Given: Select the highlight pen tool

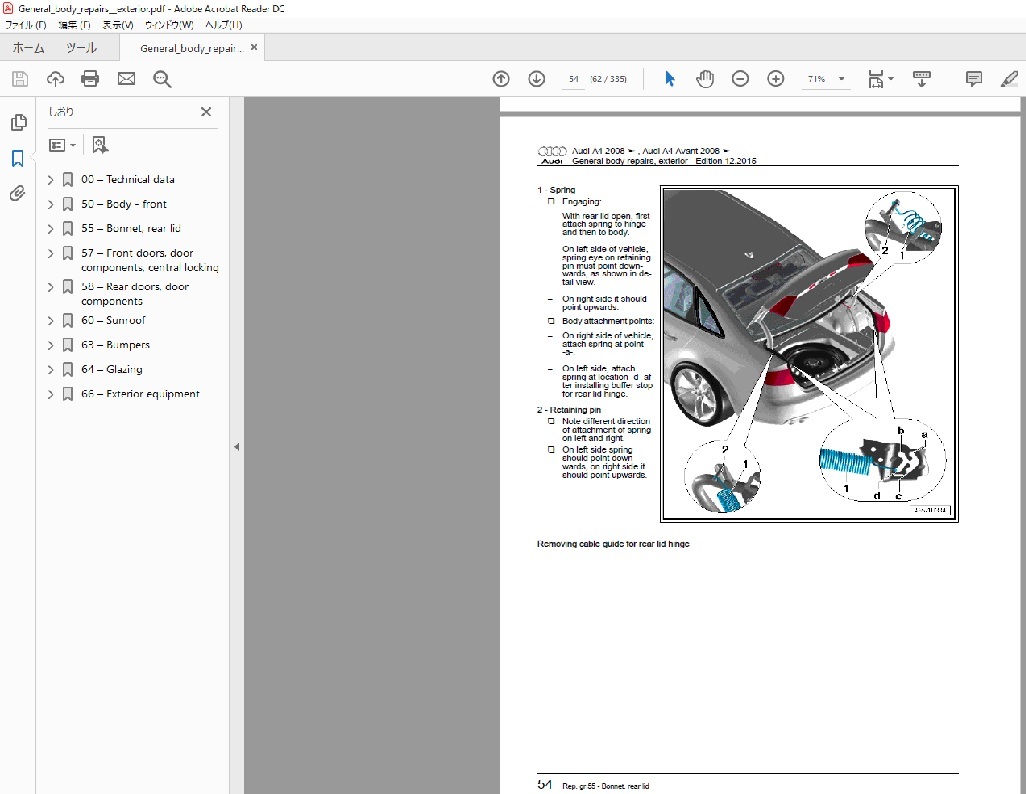Looking at the screenshot, I should click(x=1010, y=79).
